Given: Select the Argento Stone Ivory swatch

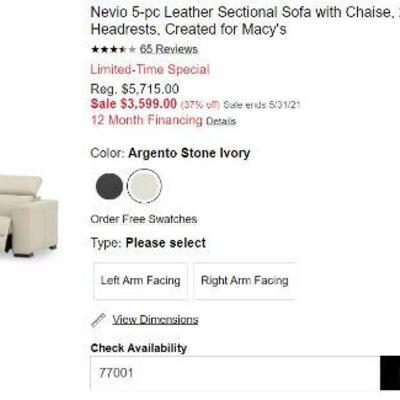Looking at the screenshot, I should pos(144,186).
